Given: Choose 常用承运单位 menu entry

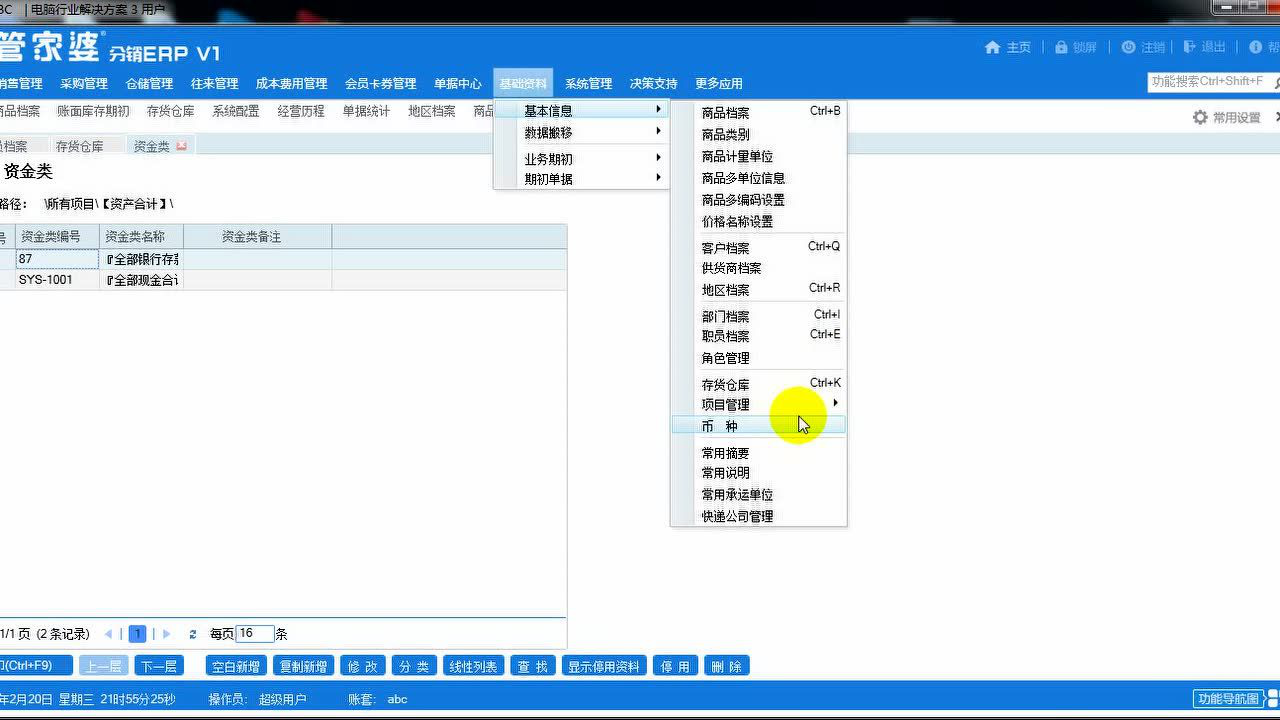Looking at the screenshot, I should (758, 495).
